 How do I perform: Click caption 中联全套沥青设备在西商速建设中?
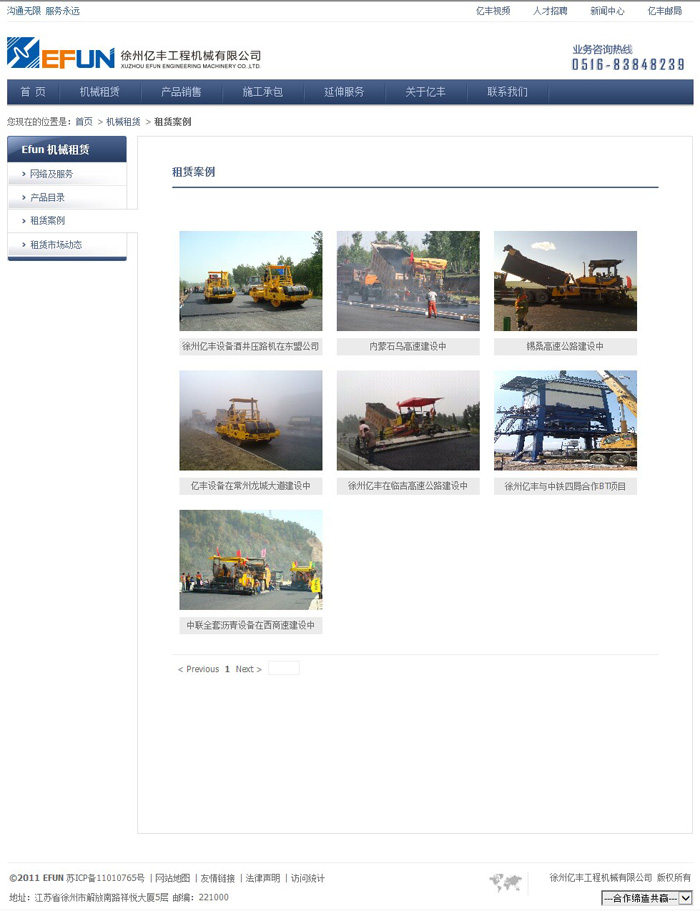coord(250,625)
